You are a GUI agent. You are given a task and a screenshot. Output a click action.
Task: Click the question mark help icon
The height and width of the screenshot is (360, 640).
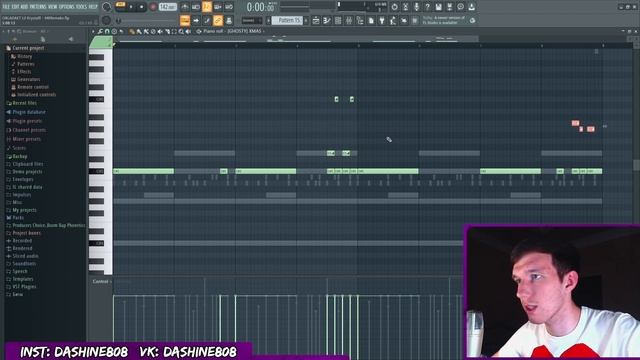point(427,7)
